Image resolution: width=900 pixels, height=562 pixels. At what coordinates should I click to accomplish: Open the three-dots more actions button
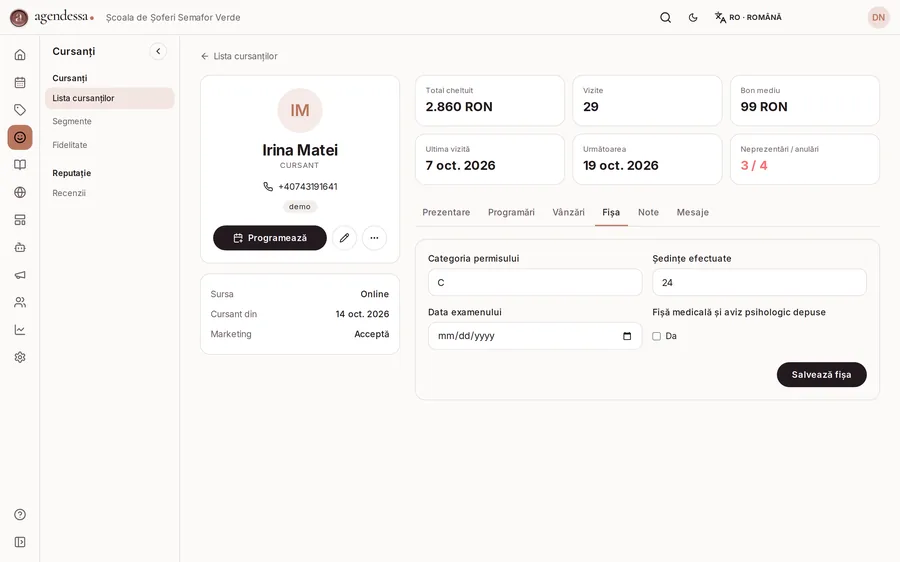374,238
